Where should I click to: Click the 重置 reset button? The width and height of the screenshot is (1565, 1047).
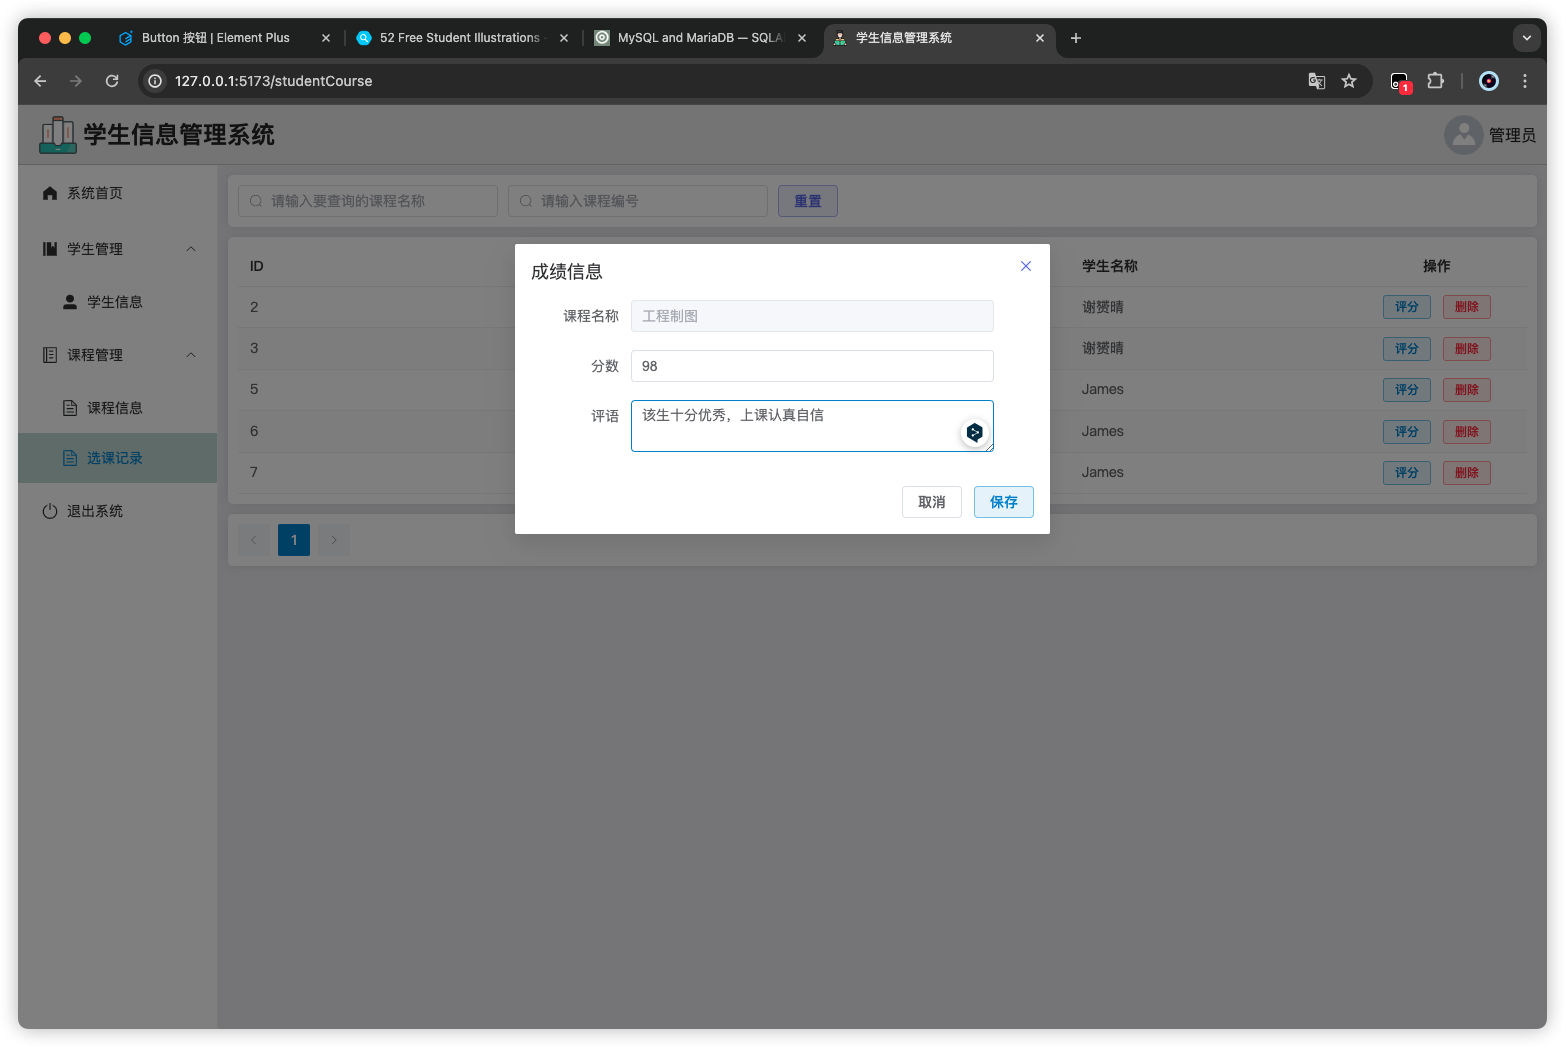point(808,201)
